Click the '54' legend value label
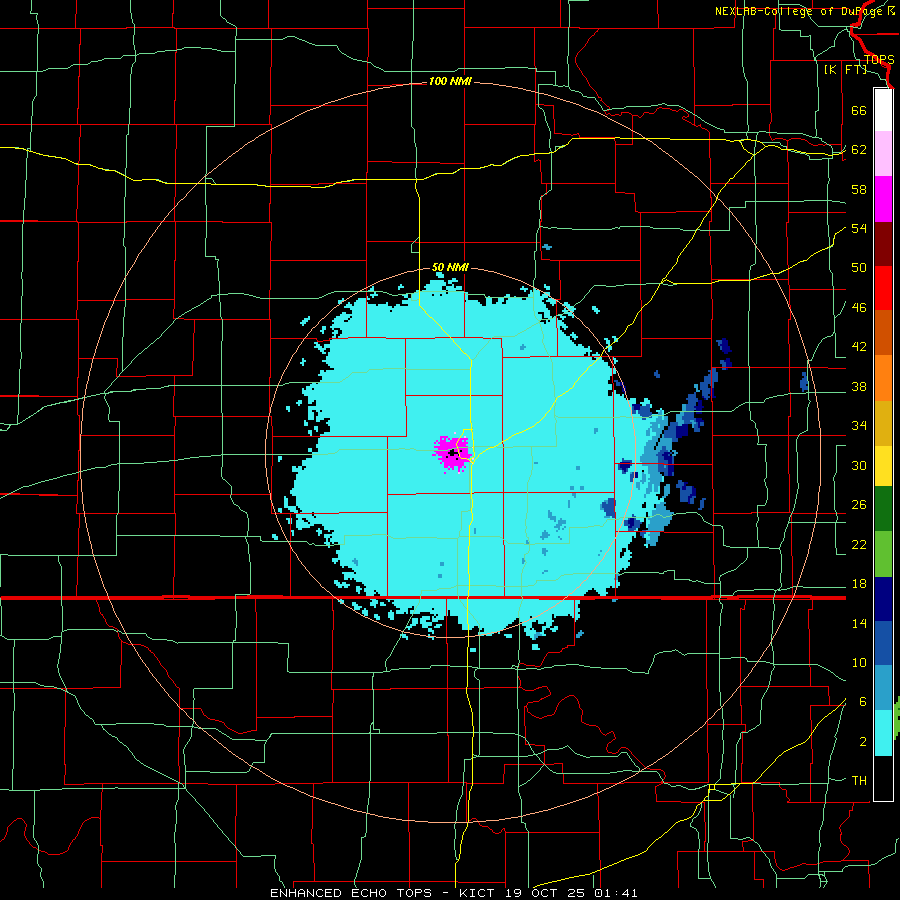 coord(859,228)
